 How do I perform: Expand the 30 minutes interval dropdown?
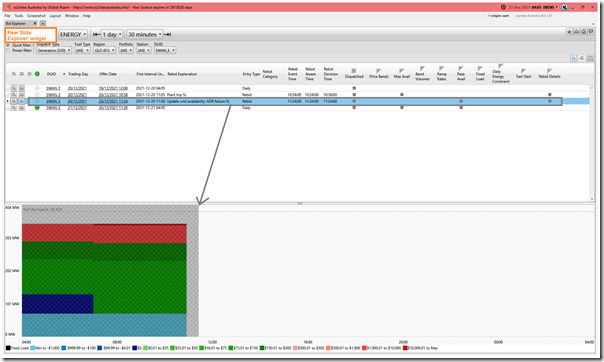[145, 35]
